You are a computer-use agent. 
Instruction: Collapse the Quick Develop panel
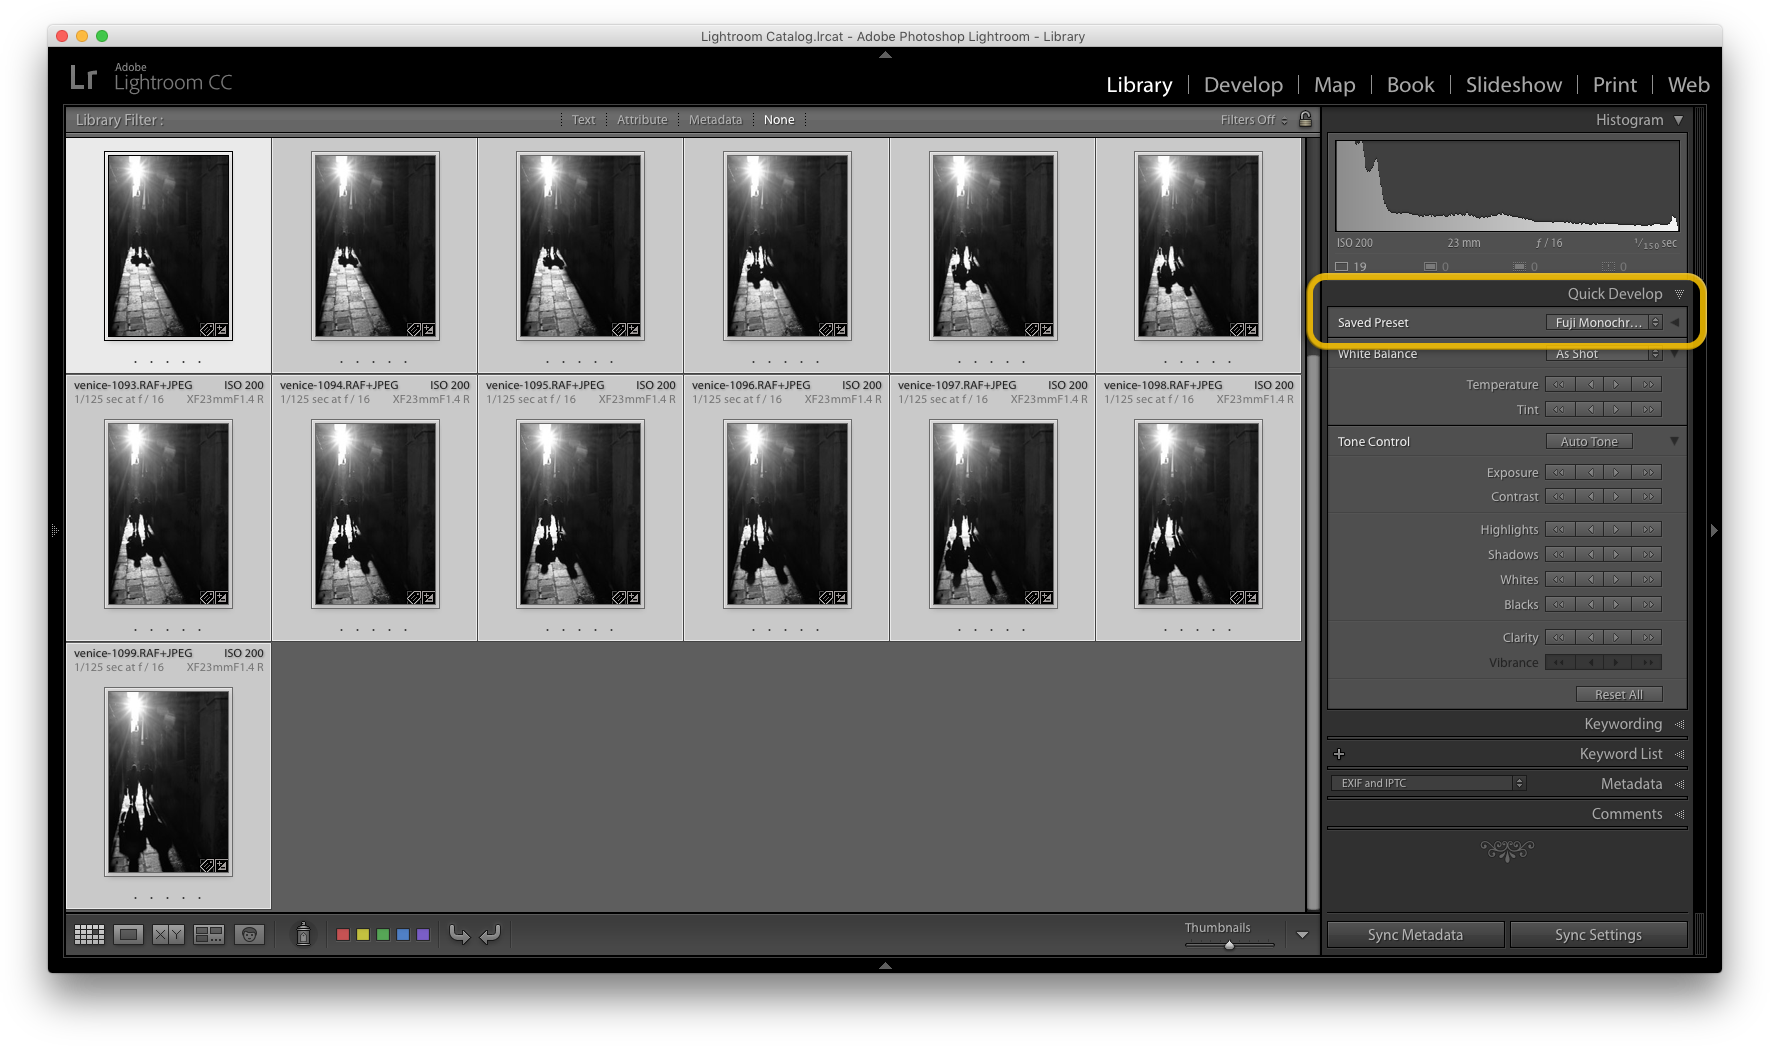pos(1679,293)
